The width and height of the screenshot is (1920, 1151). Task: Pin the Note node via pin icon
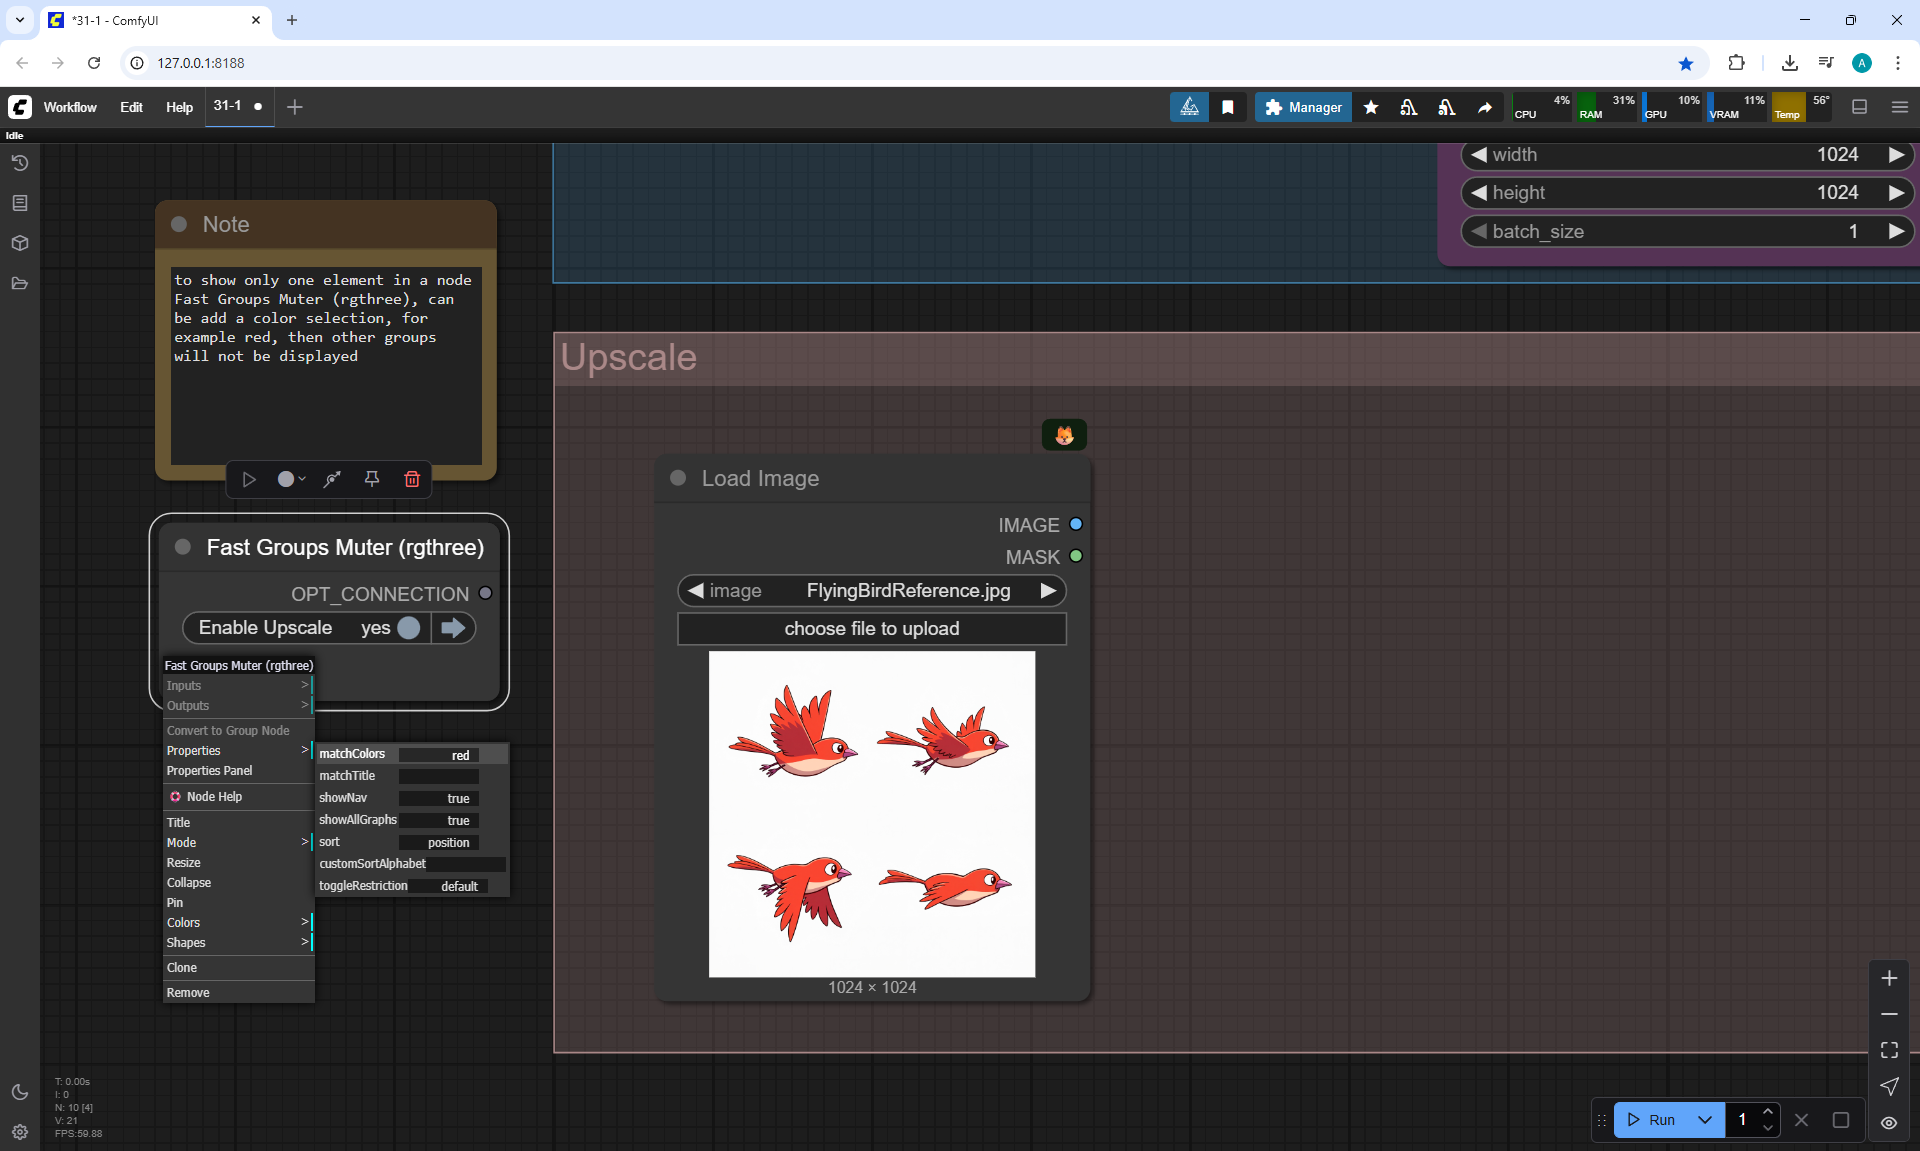(371, 479)
